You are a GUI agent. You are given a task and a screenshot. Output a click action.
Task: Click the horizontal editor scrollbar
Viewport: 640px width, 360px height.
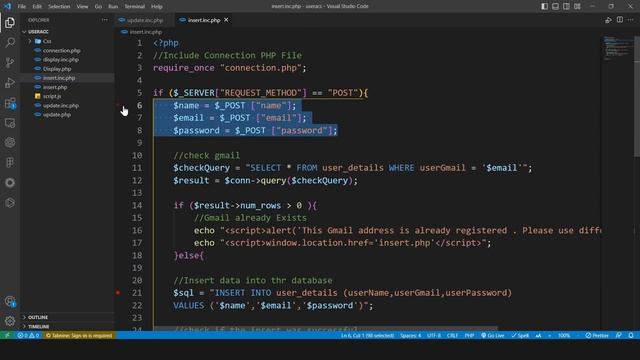pyautogui.click(x=326, y=328)
